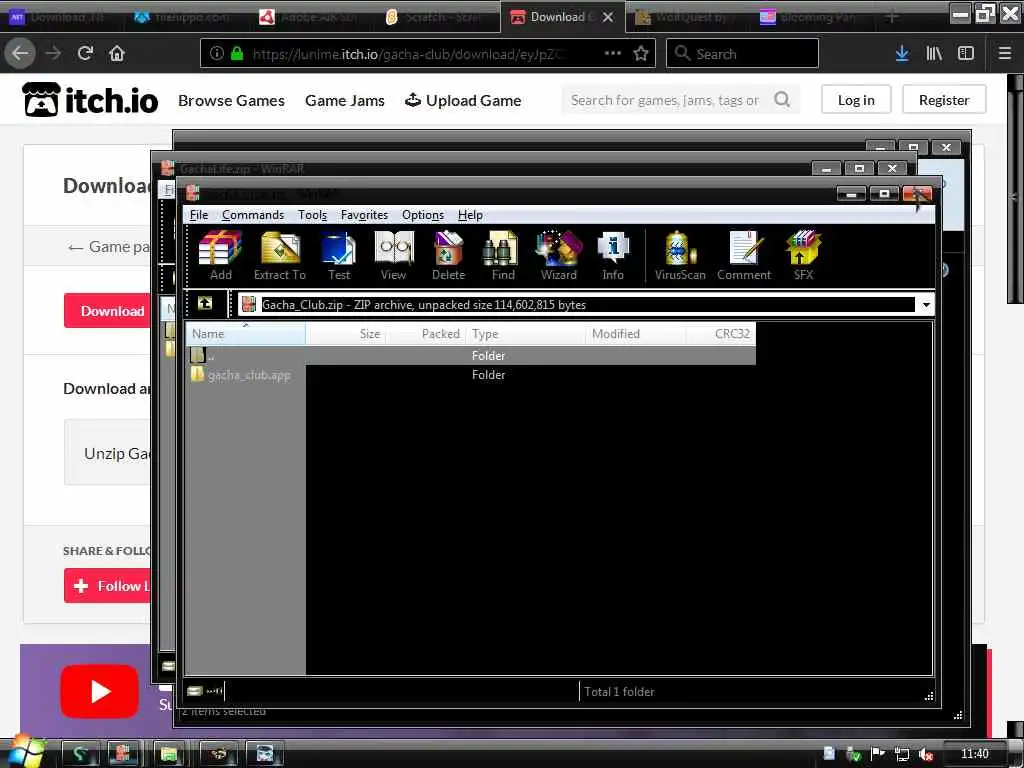Open the Firefox library icon
The height and width of the screenshot is (768, 1024).
(x=934, y=53)
